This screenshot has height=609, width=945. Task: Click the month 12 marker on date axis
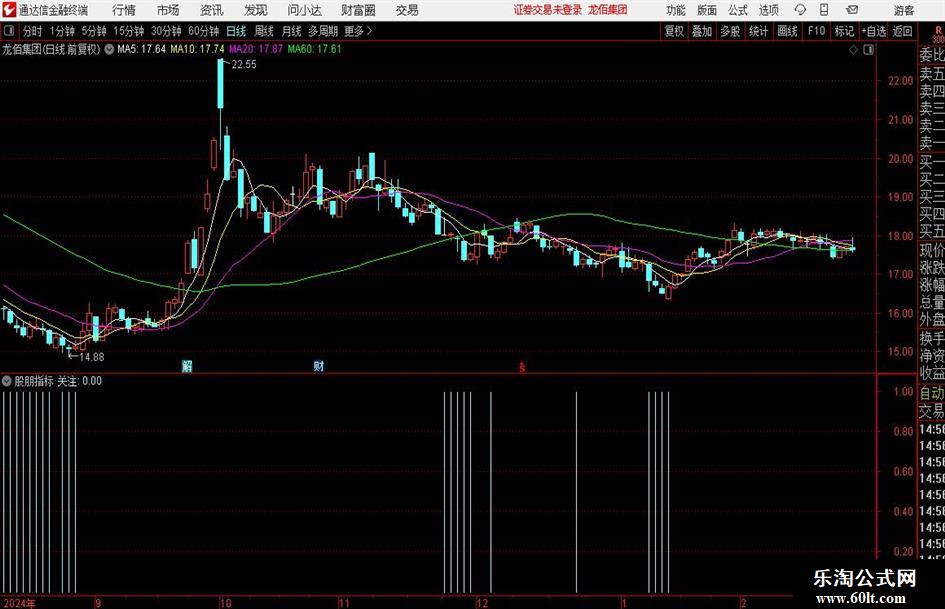click(482, 603)
